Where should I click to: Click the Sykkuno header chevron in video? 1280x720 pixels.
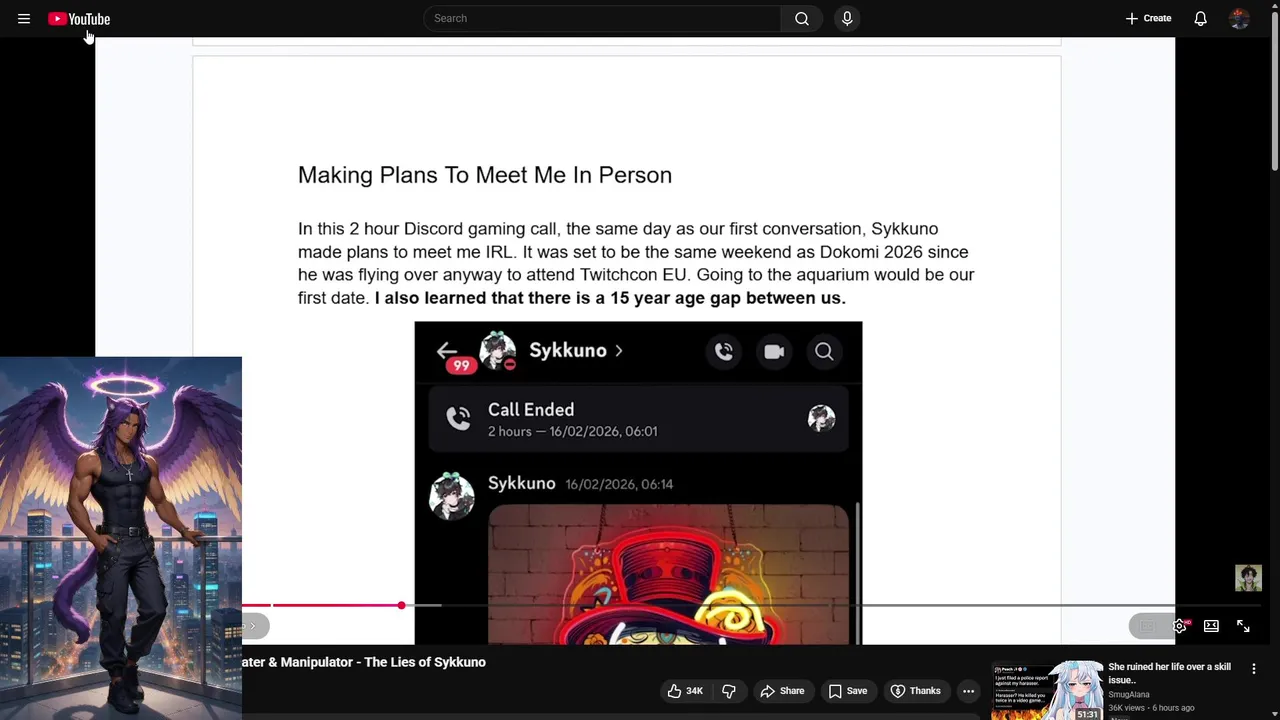618,351
